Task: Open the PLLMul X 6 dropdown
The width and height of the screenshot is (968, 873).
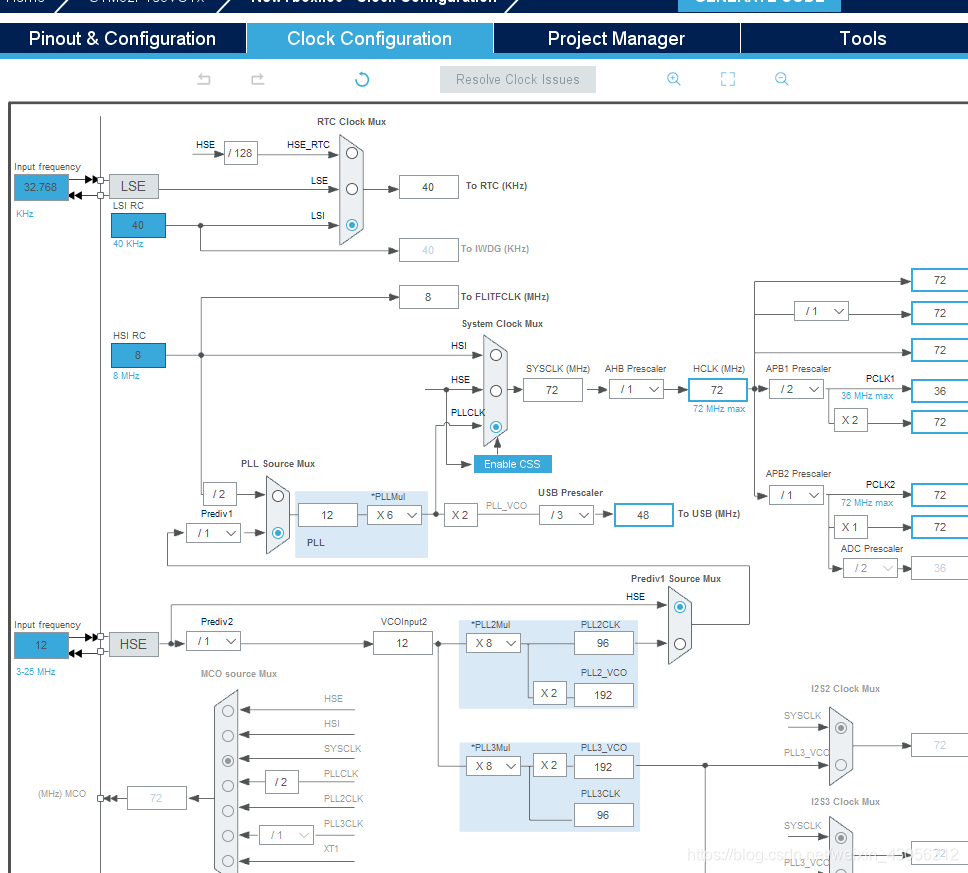Action: coord(394,515)
